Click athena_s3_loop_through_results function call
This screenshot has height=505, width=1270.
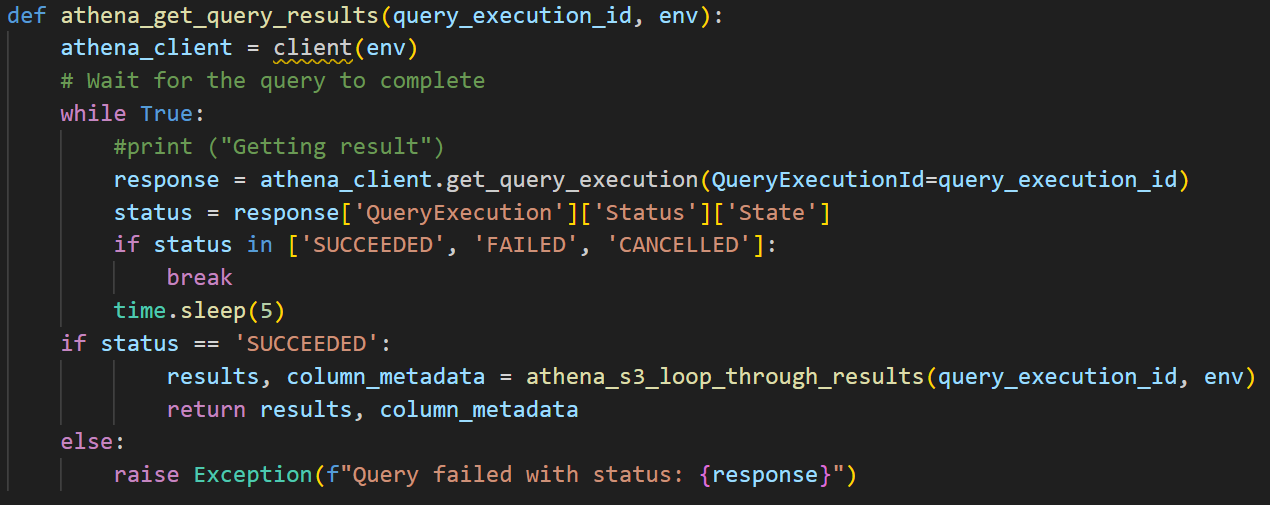click(725, 377)
